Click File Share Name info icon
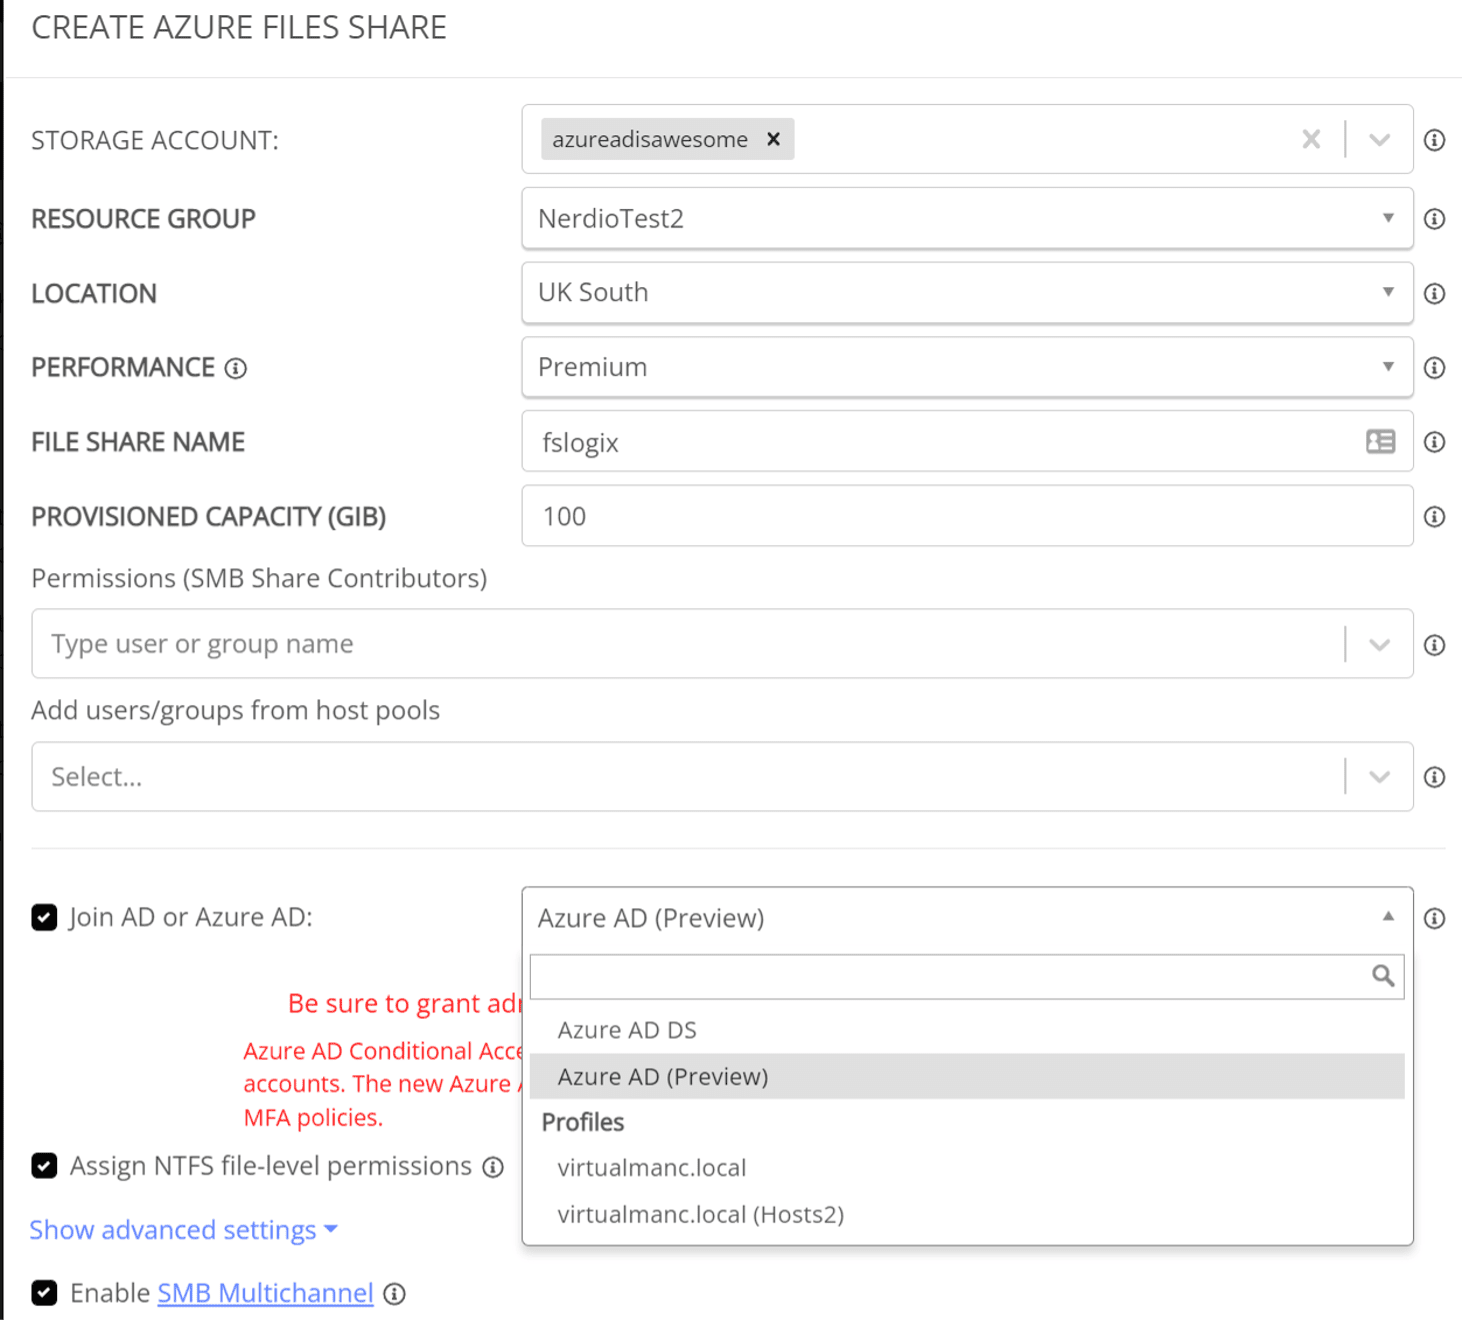This screenshot has width=1463, height=1323. coord(1434,442)
